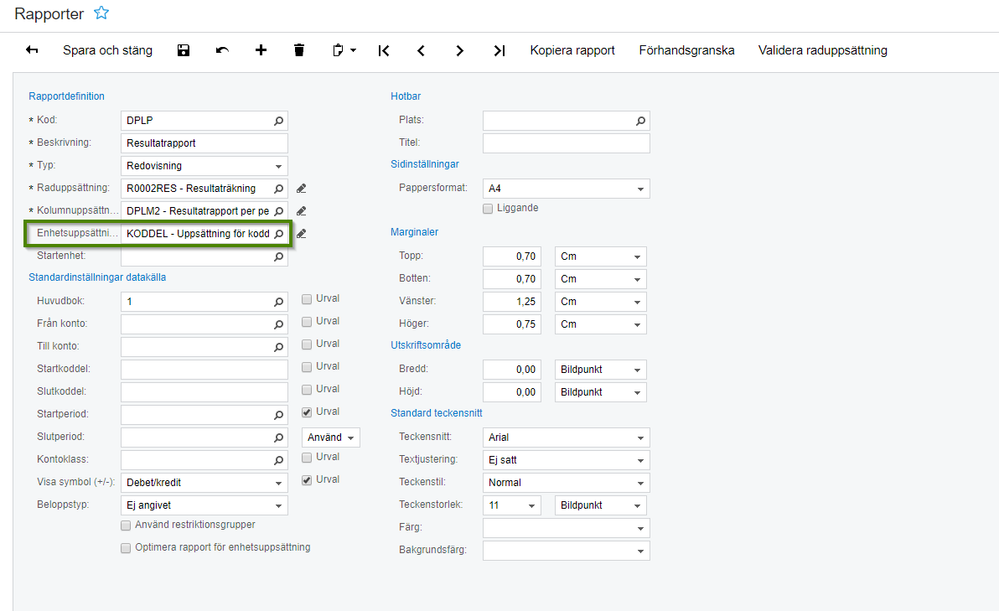Click Kopiera rapport in toolbar

(572, 50)
